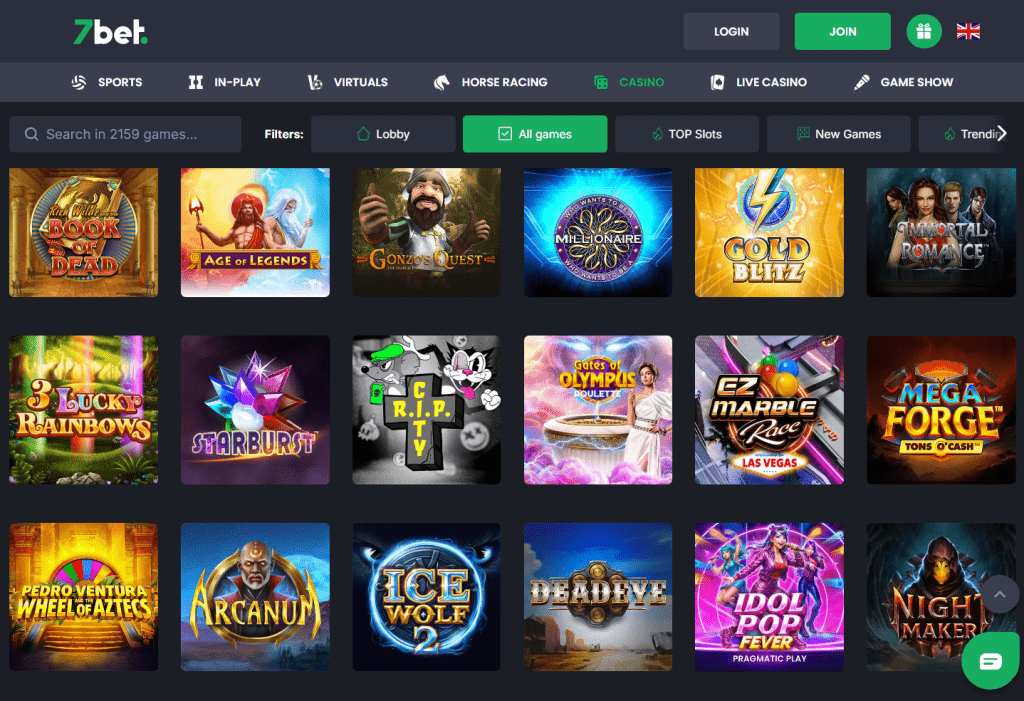
Task: Launch the Deadeye game
Action: [598, 597]
